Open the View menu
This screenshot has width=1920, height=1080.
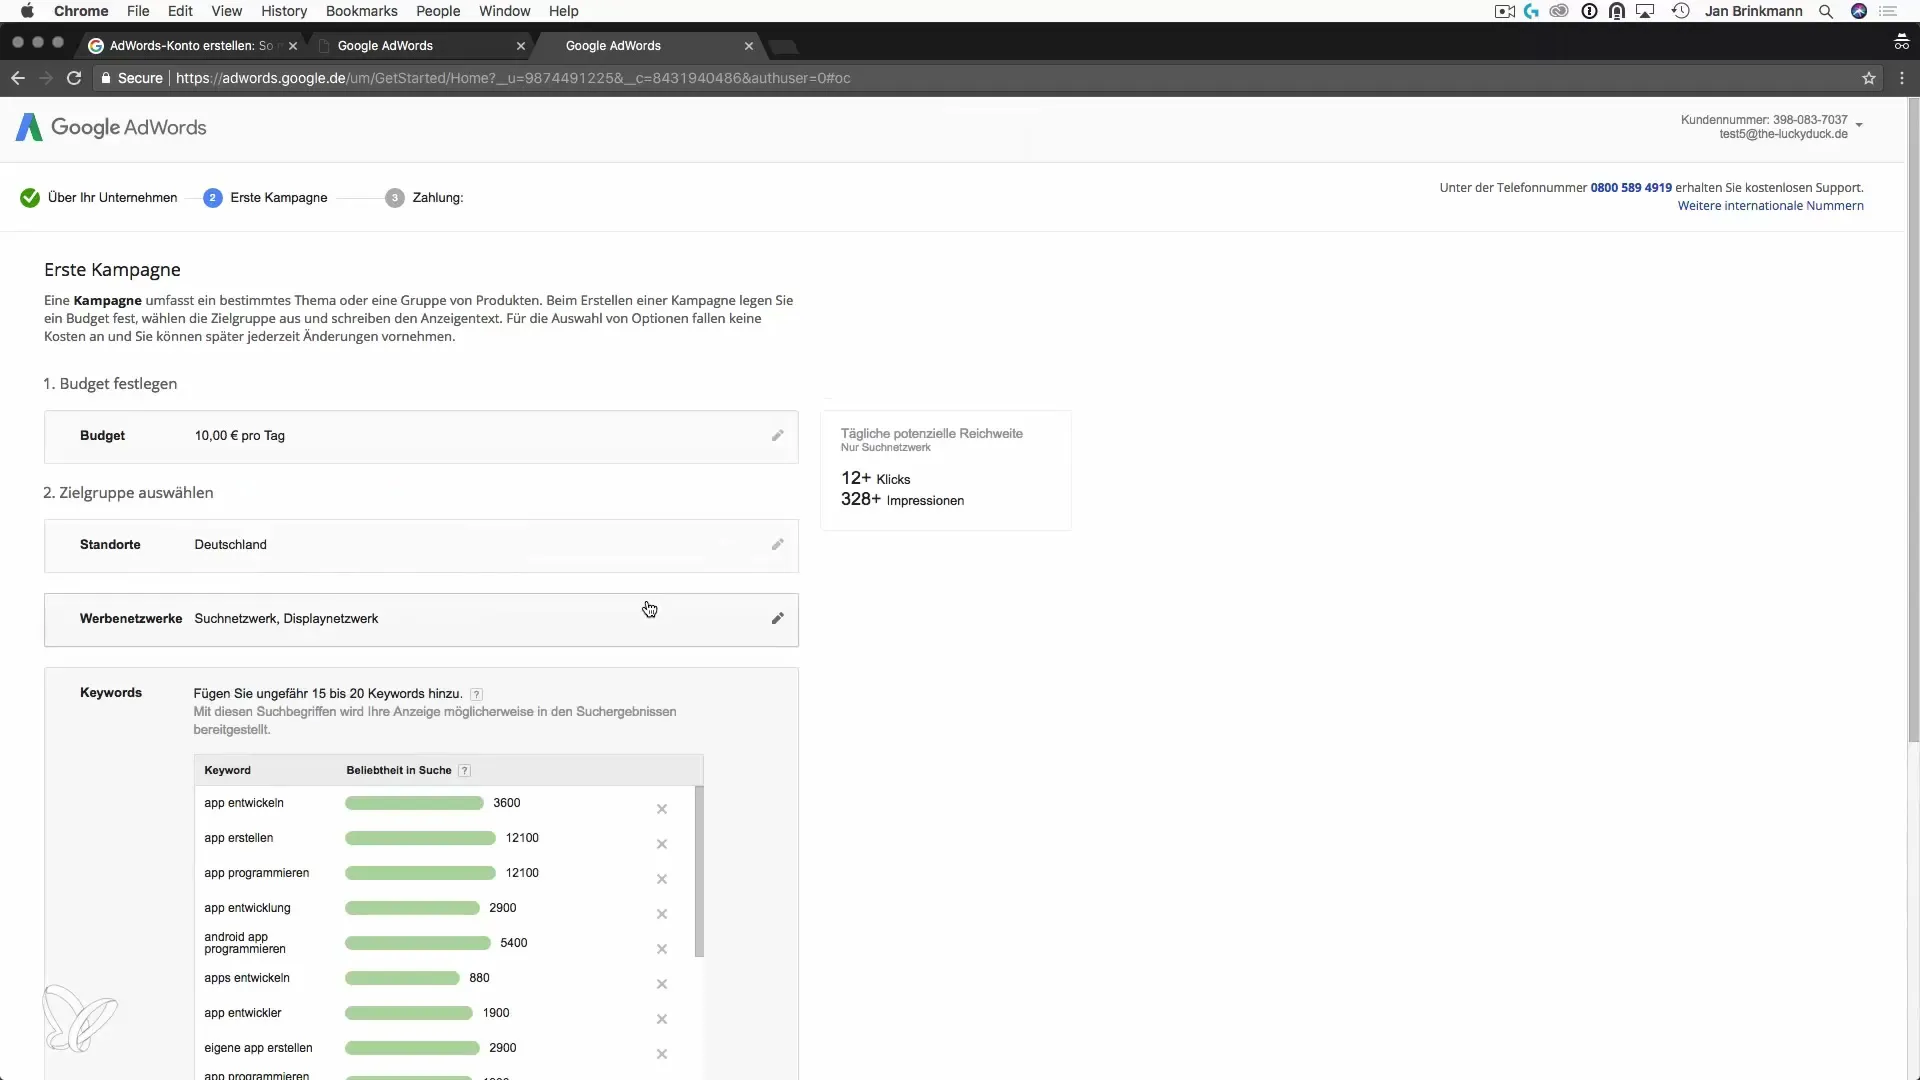(x=227, y=11)
